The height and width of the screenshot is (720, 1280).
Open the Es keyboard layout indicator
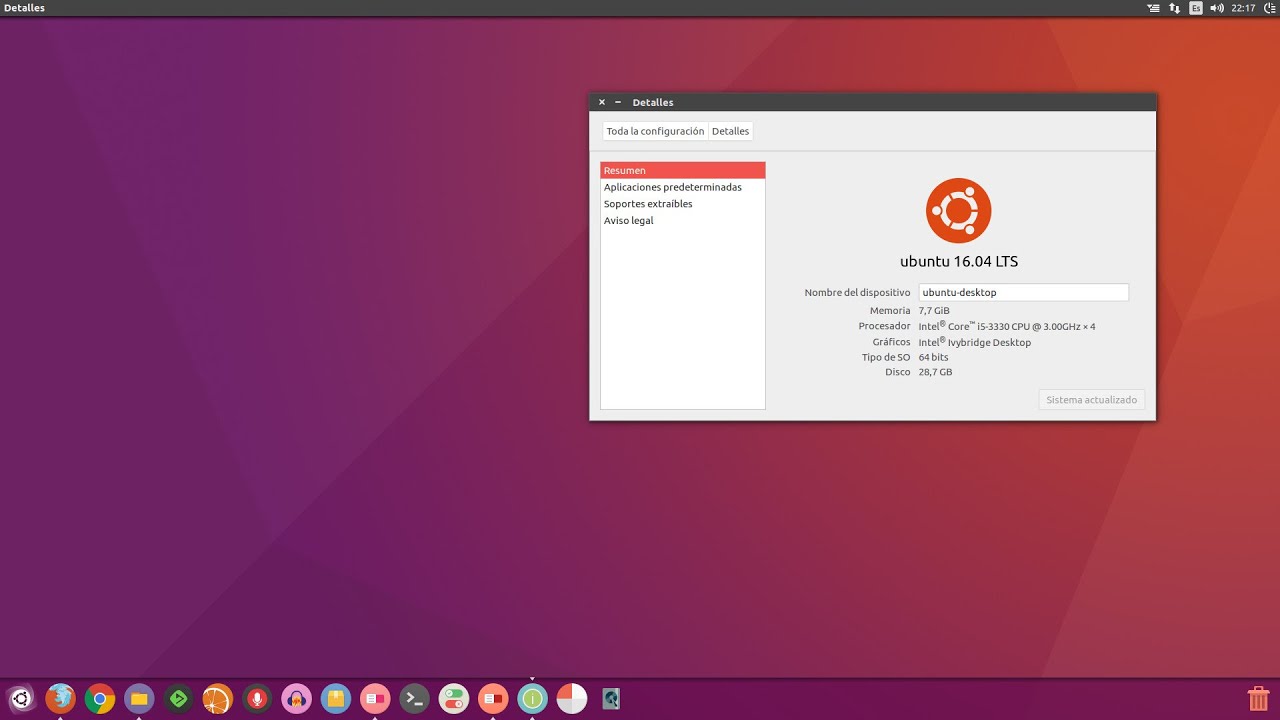point(1196,8)
